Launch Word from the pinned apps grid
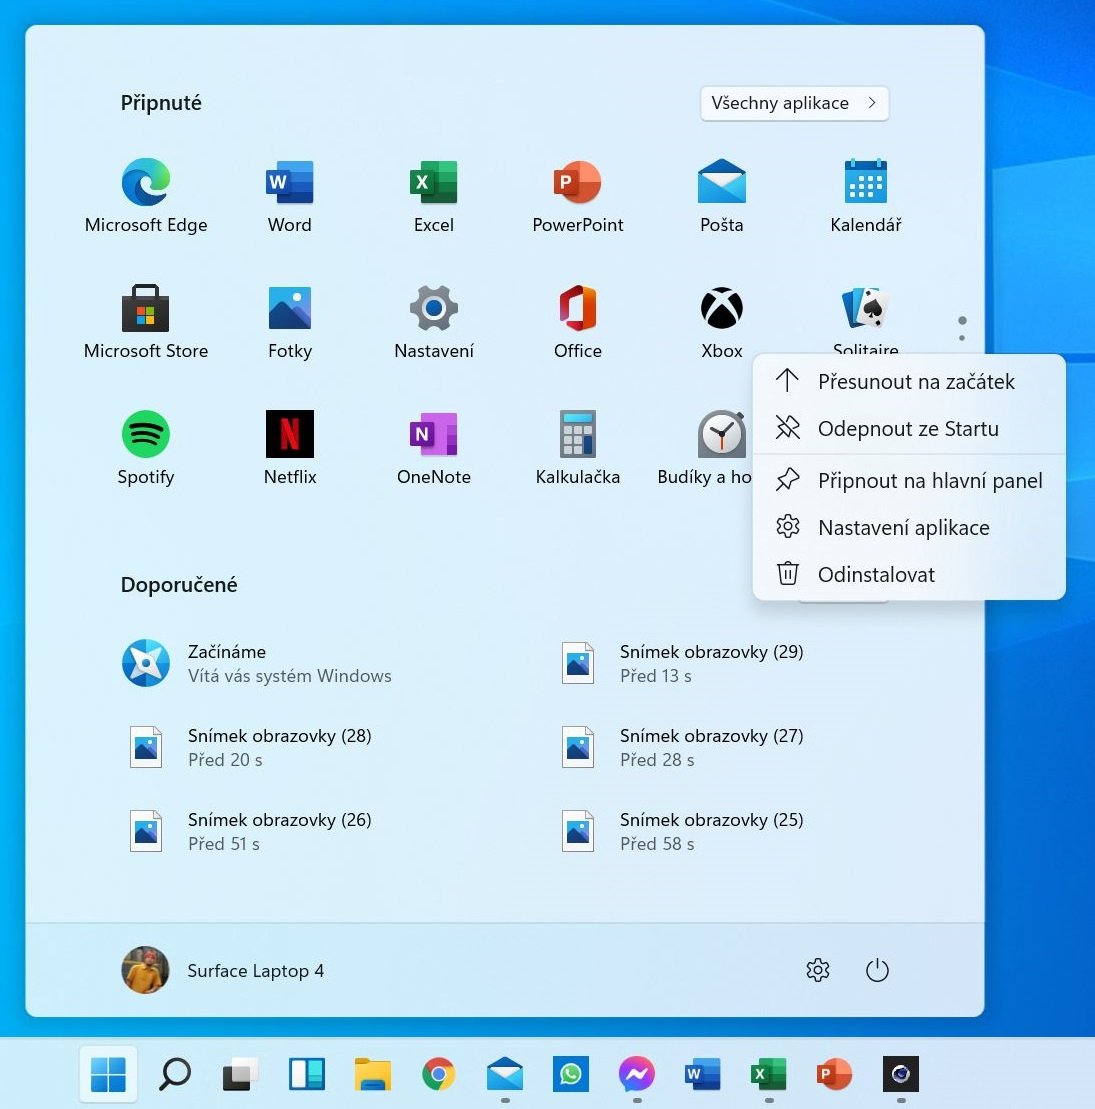This screenshot has width=1095, height=1109. [289, 196]
